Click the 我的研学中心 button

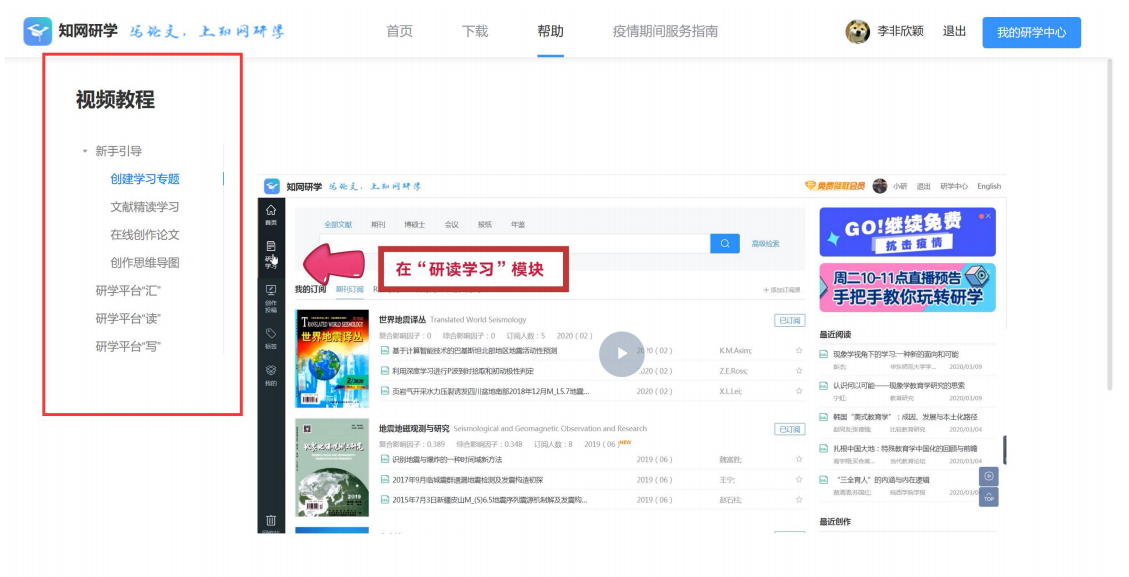[1031, 32]
